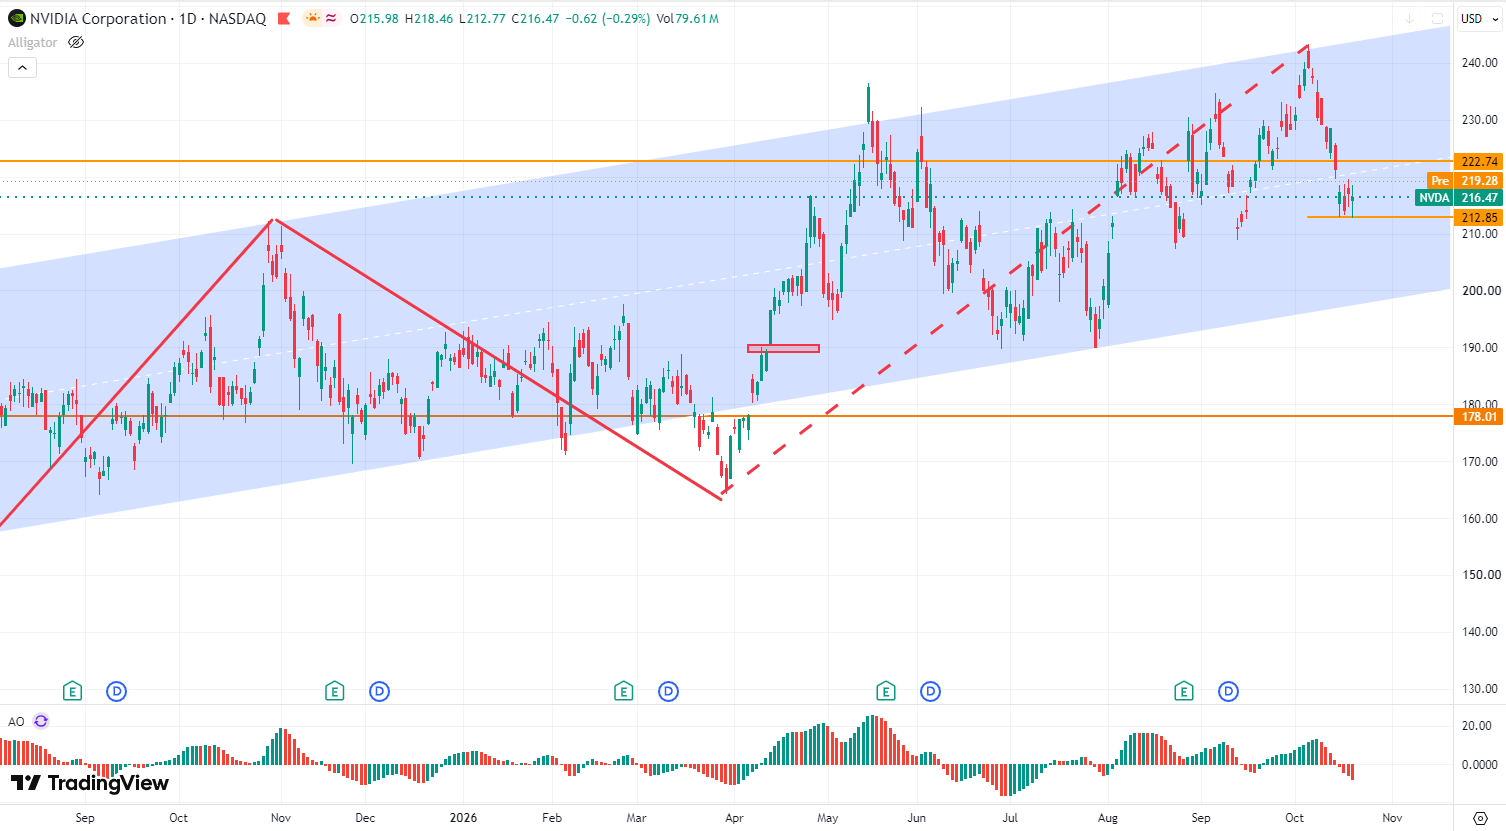Click the 1D interval in the chart title
This screenshot has height=831, width=1506.
(188, 18)
